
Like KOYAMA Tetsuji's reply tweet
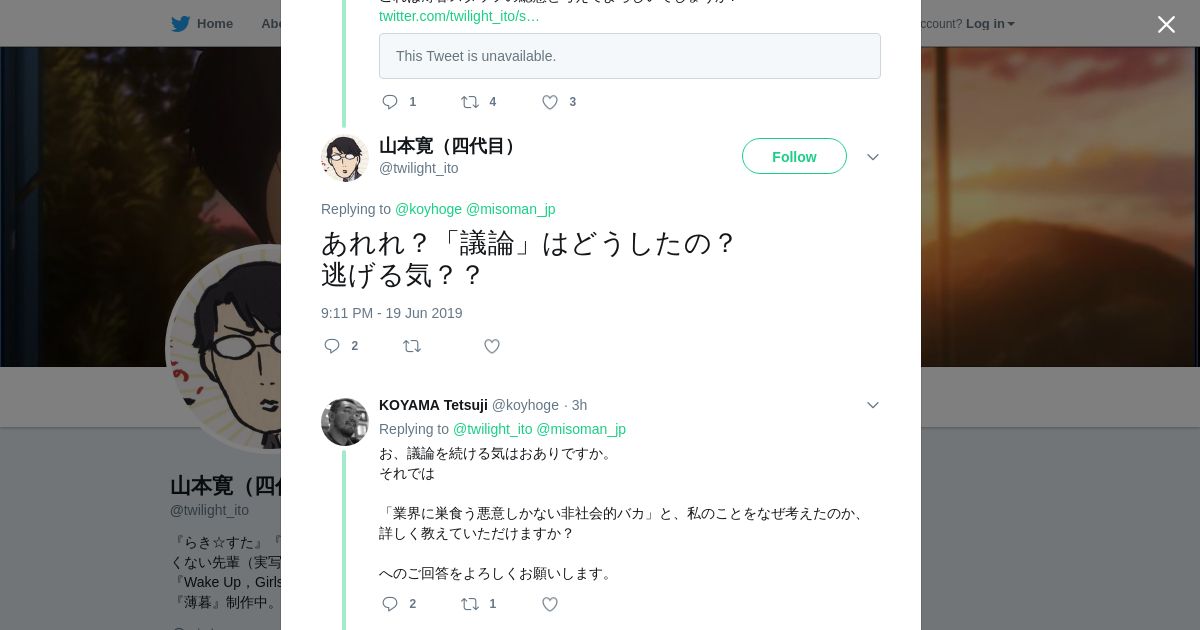click(x=550, y=604)
